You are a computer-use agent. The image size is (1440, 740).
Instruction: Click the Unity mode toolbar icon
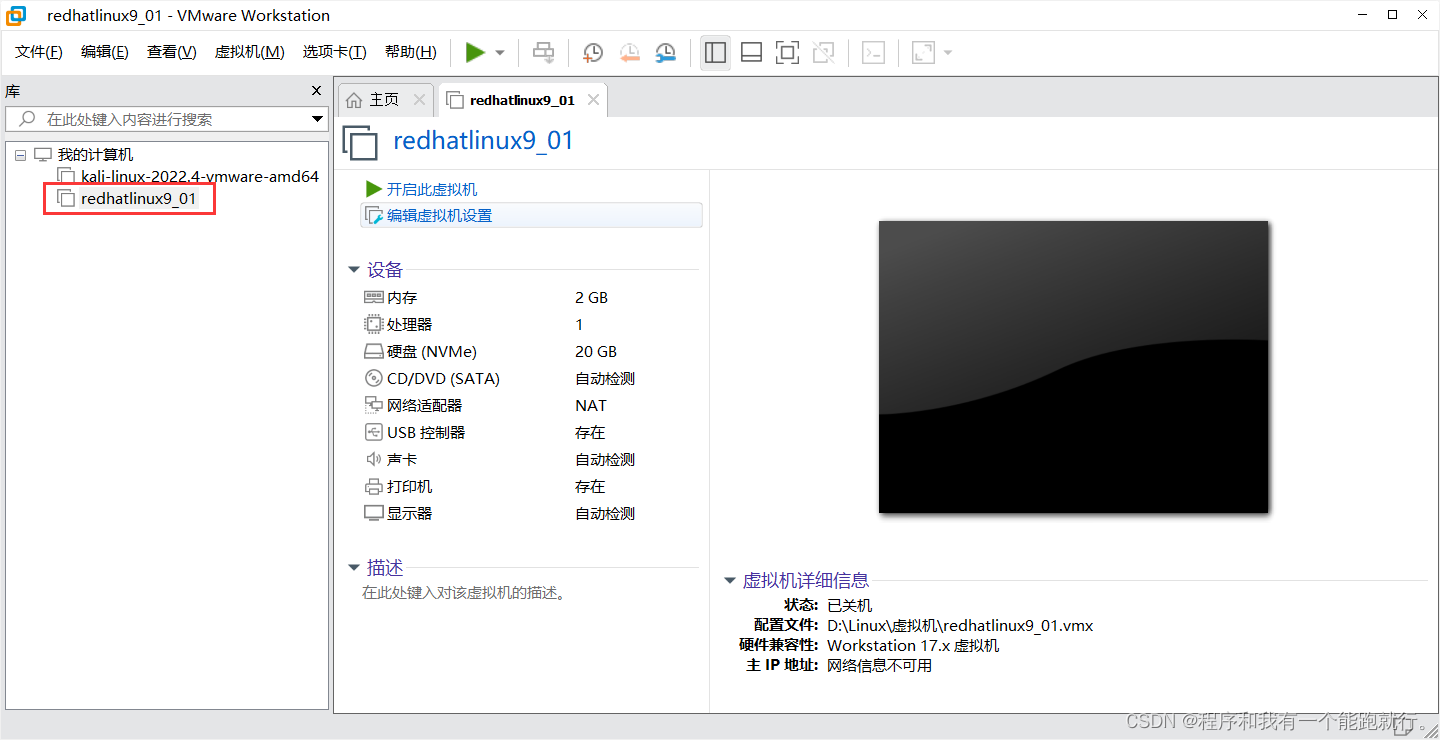point(823,52)
